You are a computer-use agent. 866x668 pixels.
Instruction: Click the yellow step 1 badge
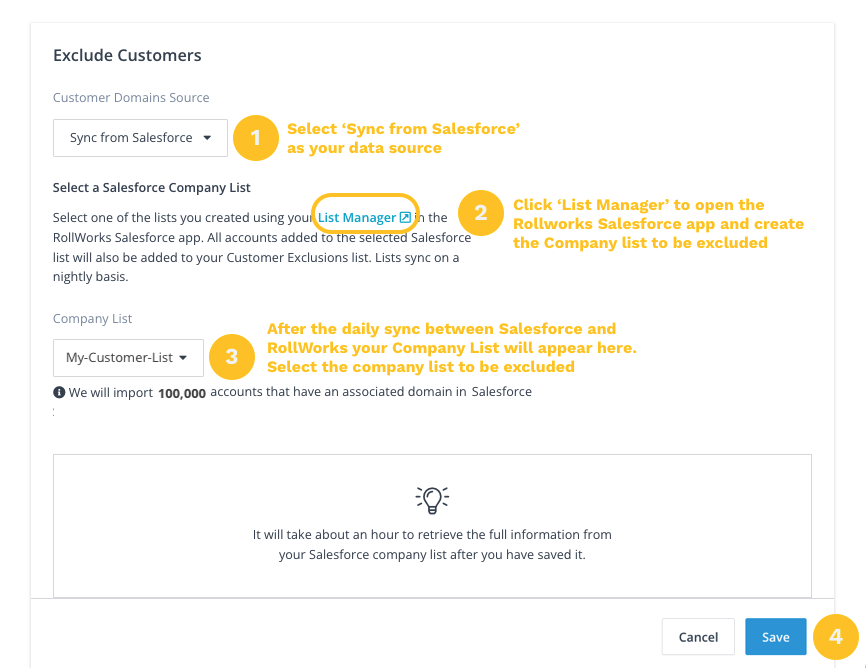pos(255,138)
